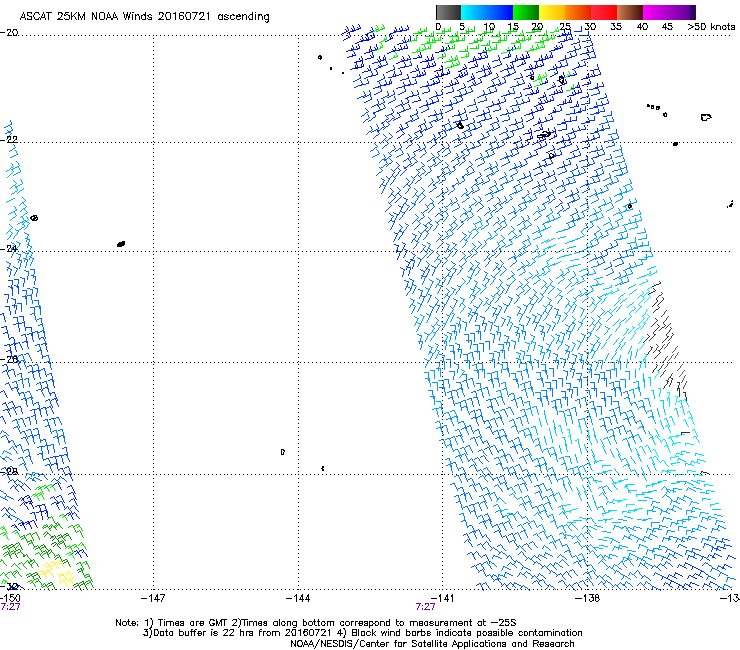Click the '10' legend scale label

489,27
